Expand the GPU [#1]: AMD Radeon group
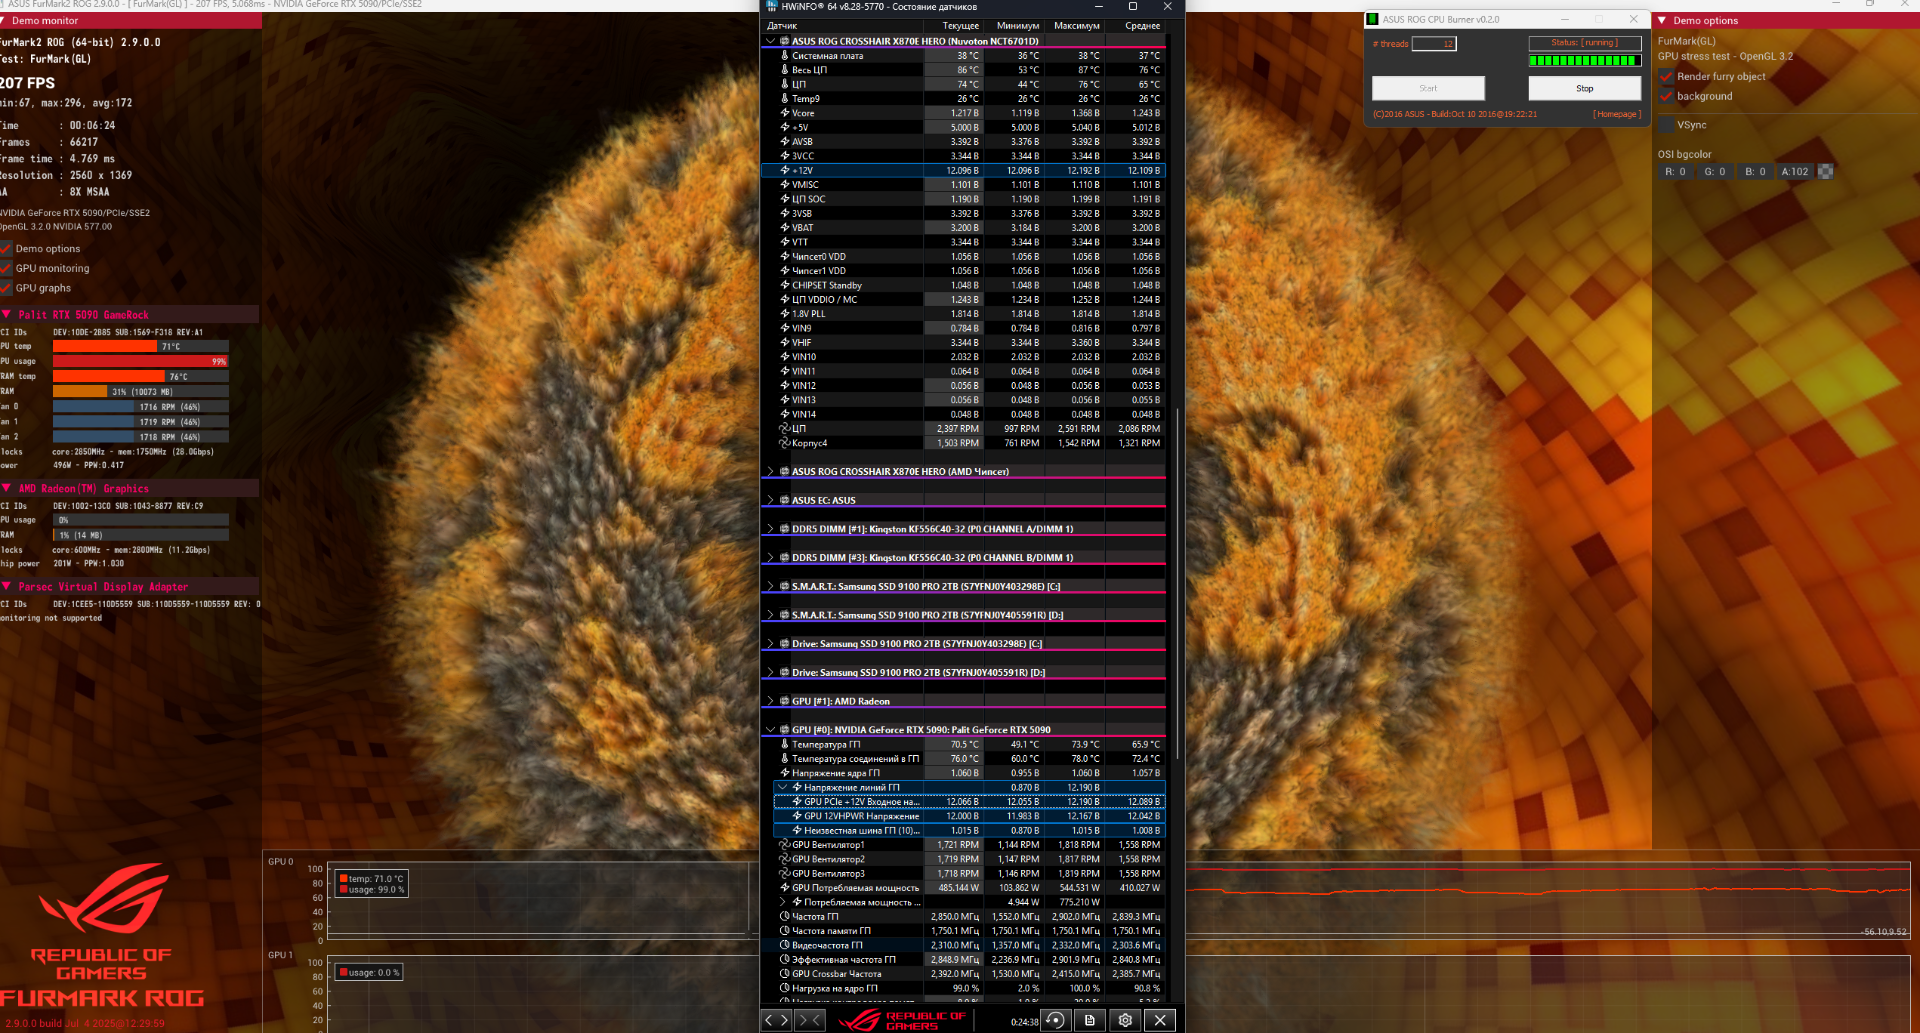1920x1033 pixels. 770,701
